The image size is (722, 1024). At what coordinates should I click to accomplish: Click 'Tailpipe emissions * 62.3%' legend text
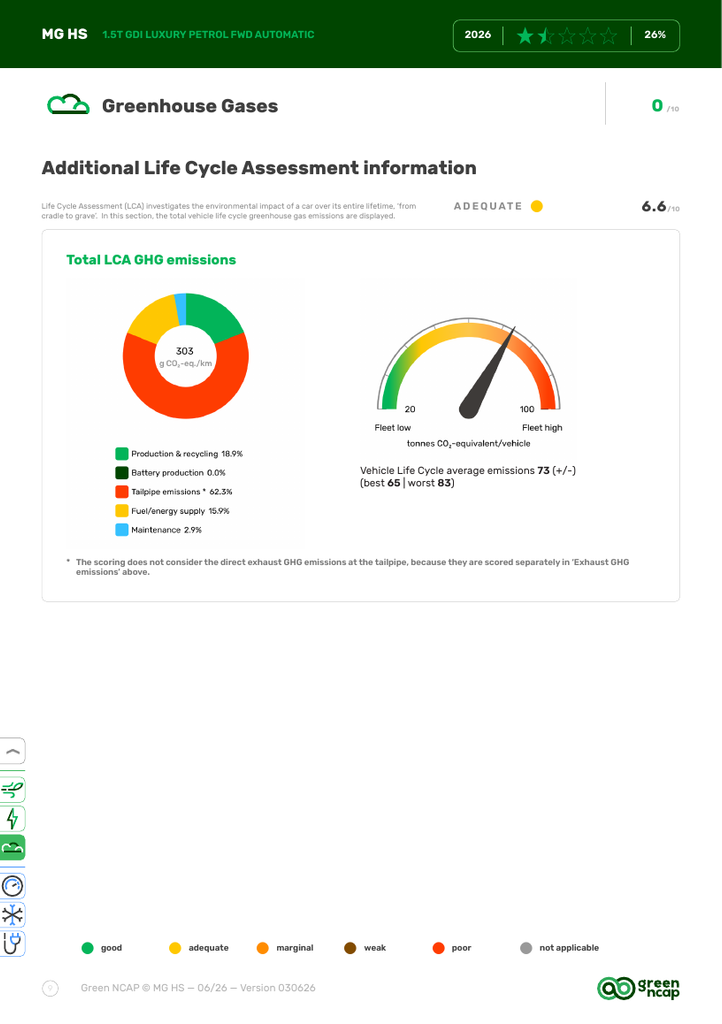(x=181, y=492)
